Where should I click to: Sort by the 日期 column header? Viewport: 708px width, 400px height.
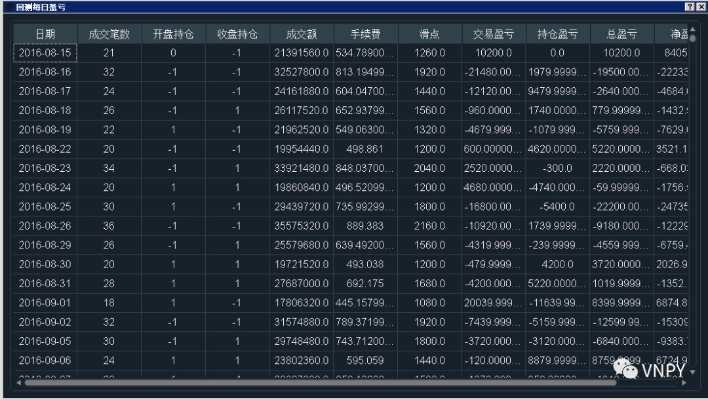click(x=45, y=34)
